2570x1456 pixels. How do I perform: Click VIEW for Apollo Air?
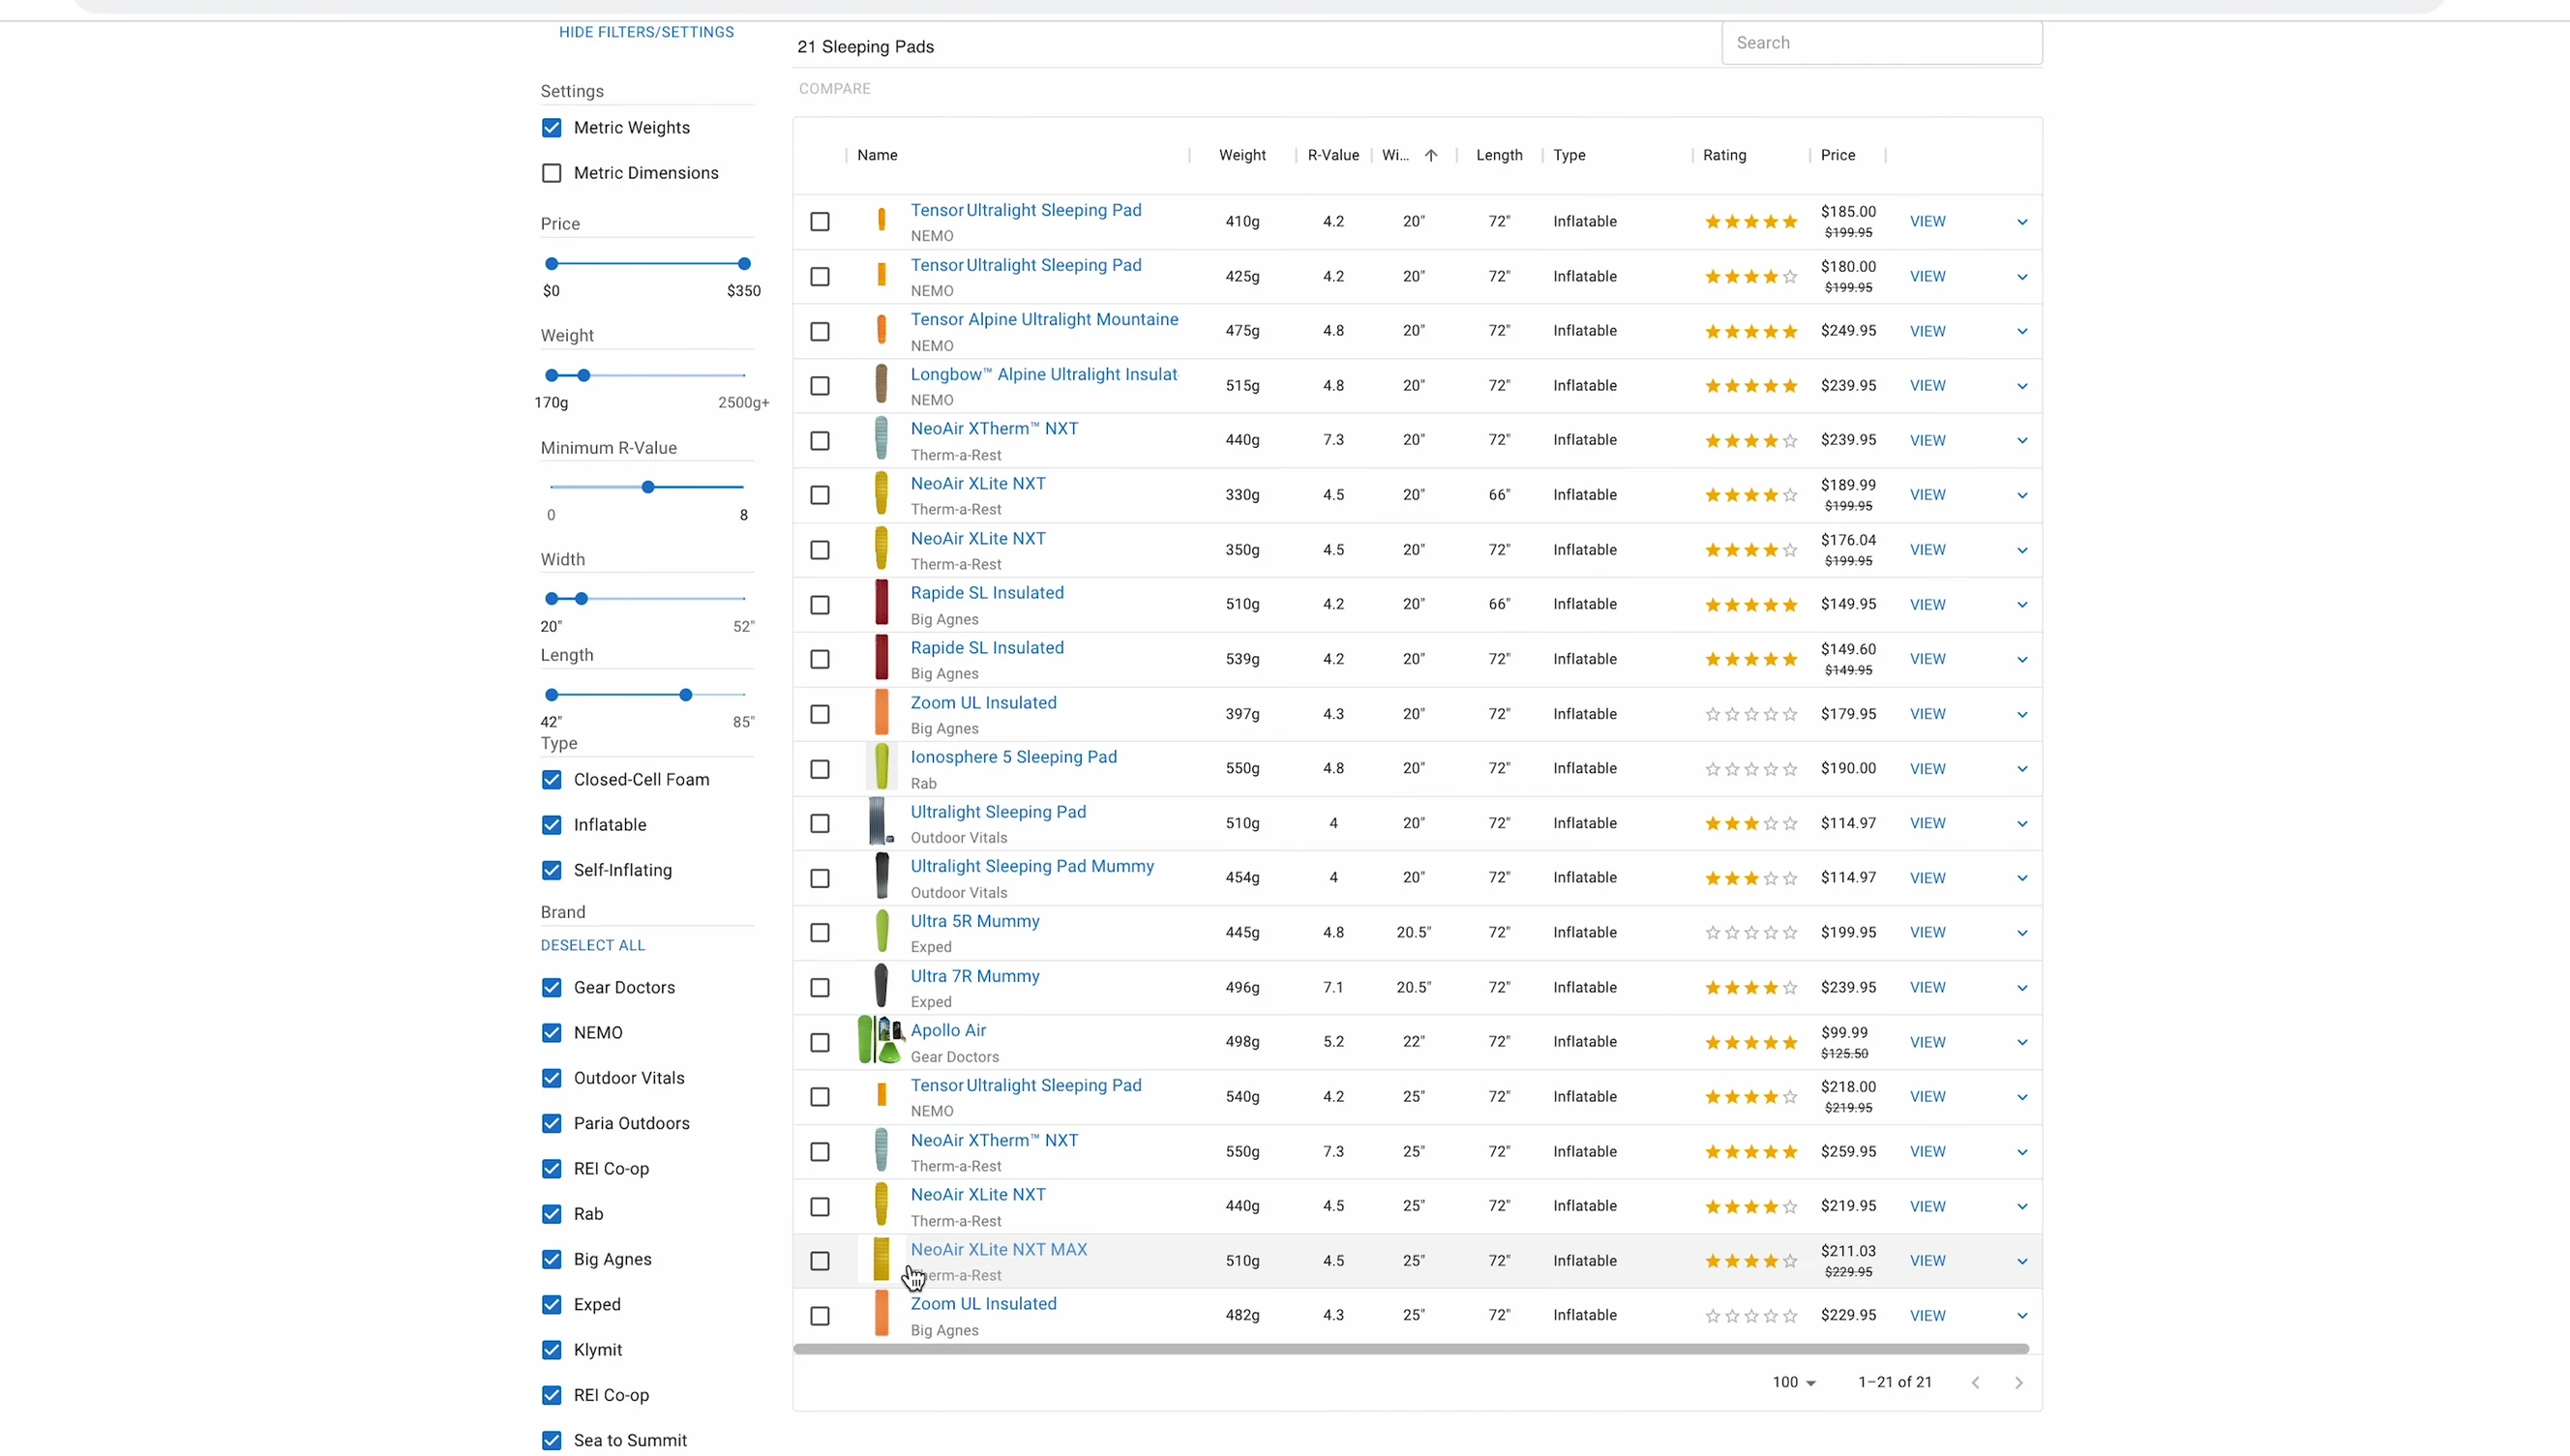1927,1042
